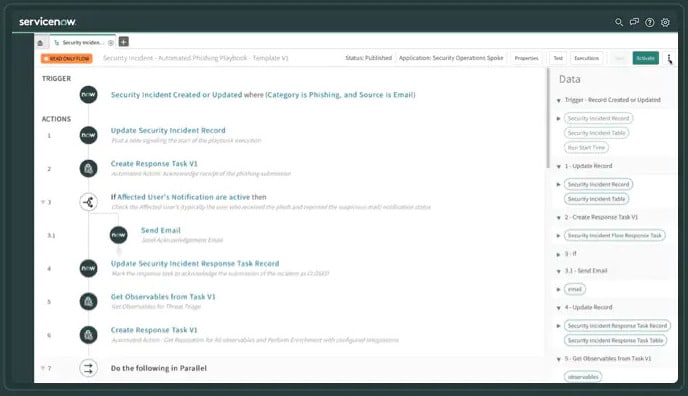
Task: Click icon for step 6 Create Response Task
Action: [89, 335]
